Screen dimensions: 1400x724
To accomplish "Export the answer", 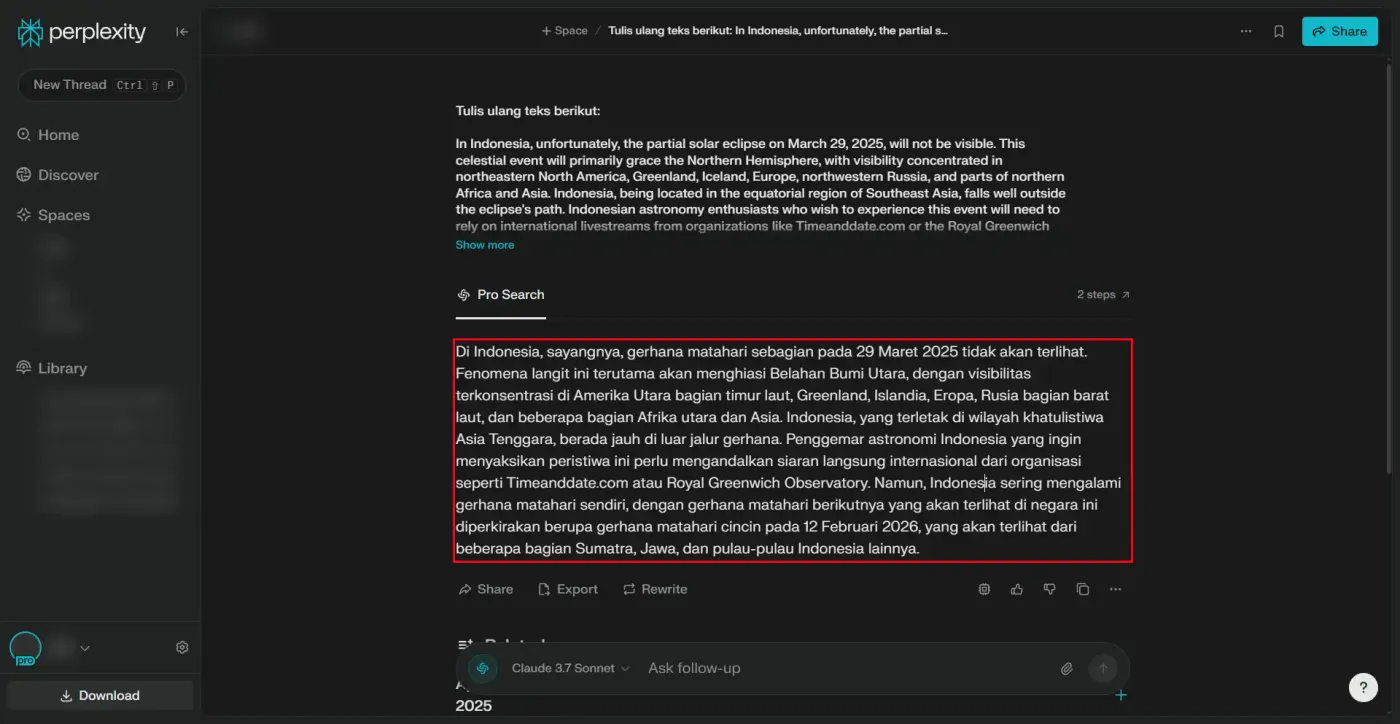I will [x=568, y=589].
